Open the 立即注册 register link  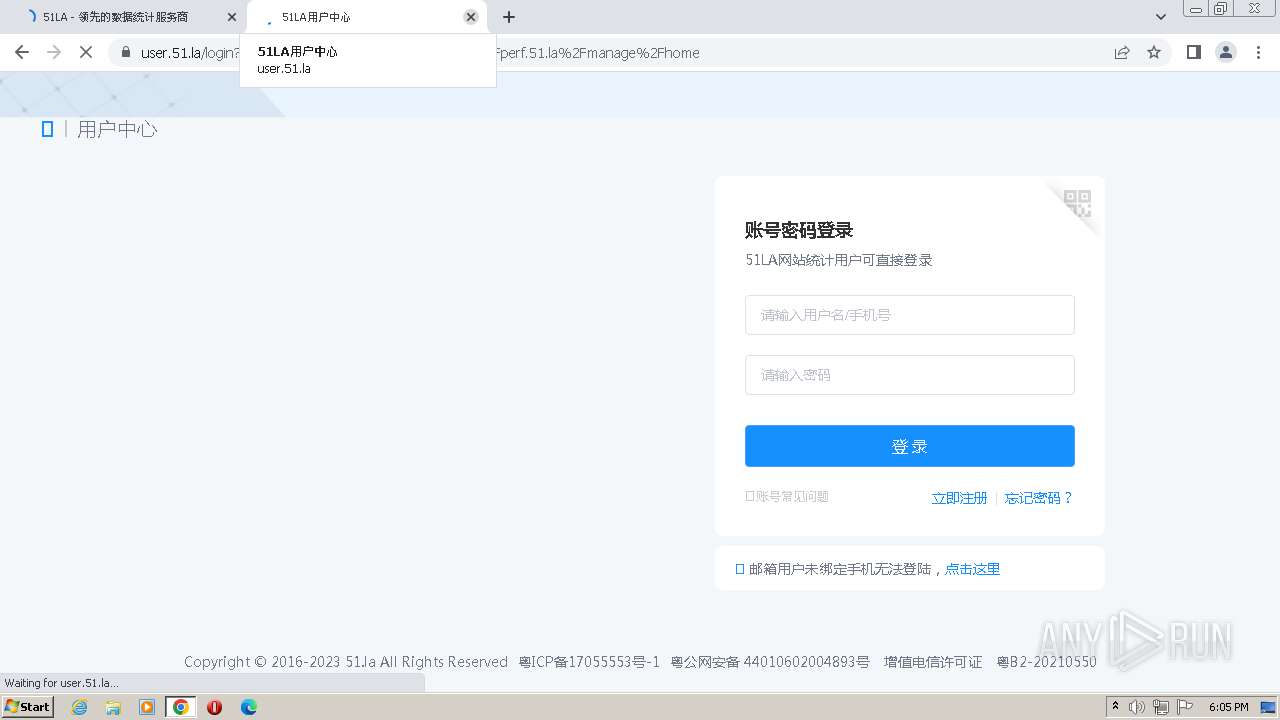(959, 498)
